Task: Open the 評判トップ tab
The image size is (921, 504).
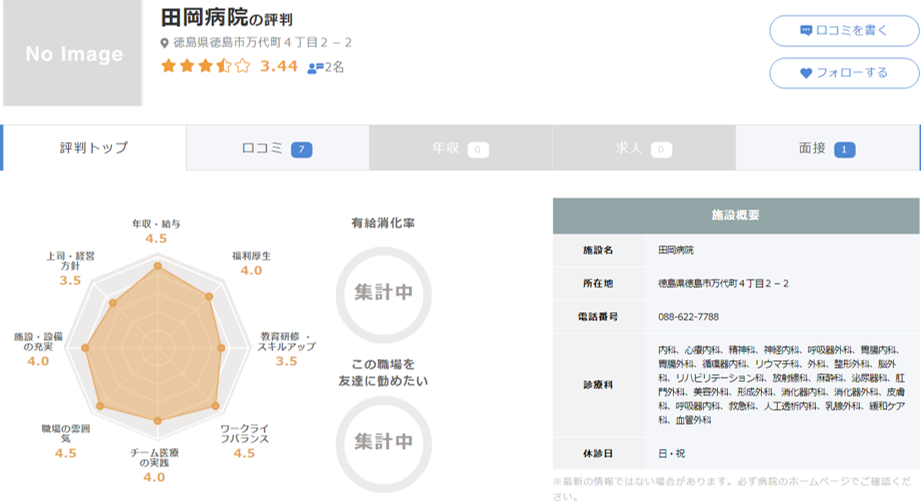Action: (x=94, y=148)
